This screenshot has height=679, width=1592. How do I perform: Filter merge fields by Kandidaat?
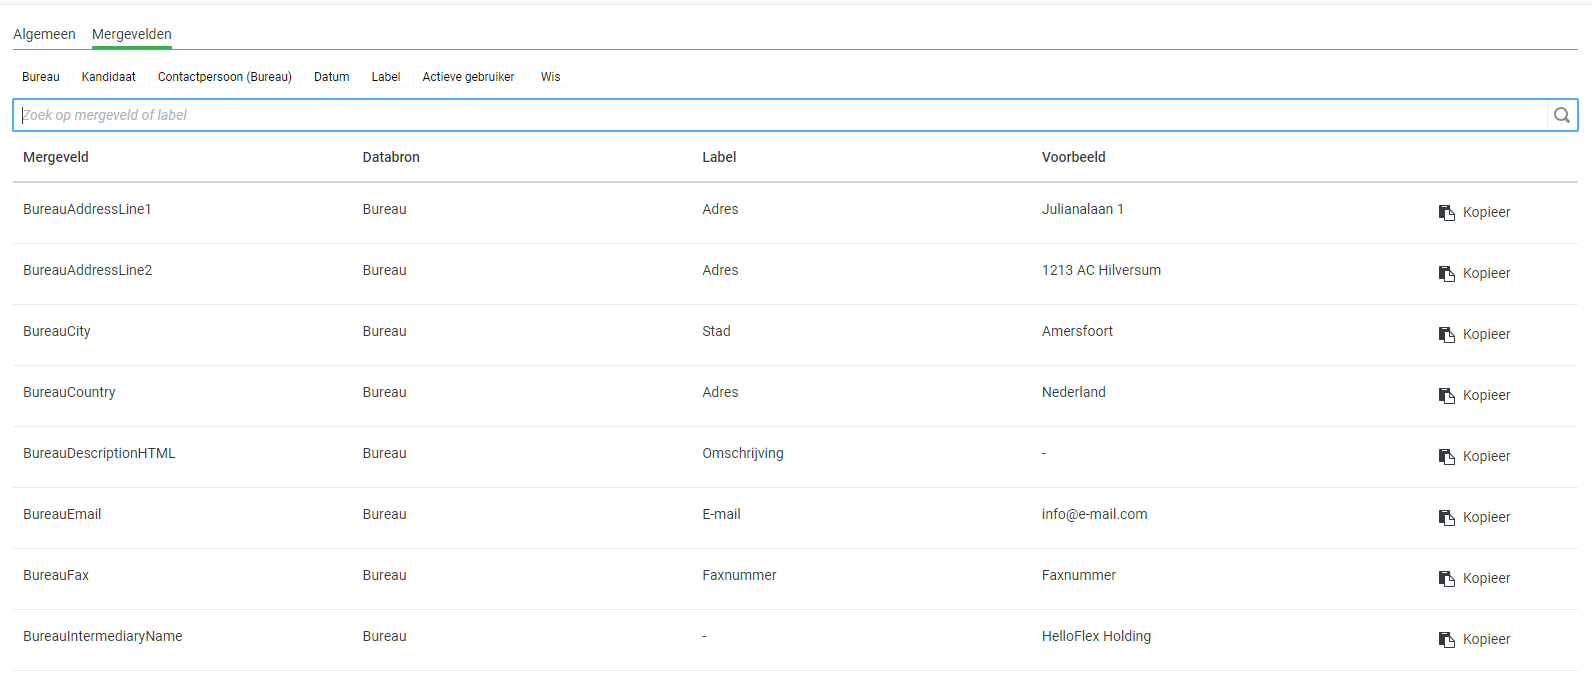tap(109, 77)
